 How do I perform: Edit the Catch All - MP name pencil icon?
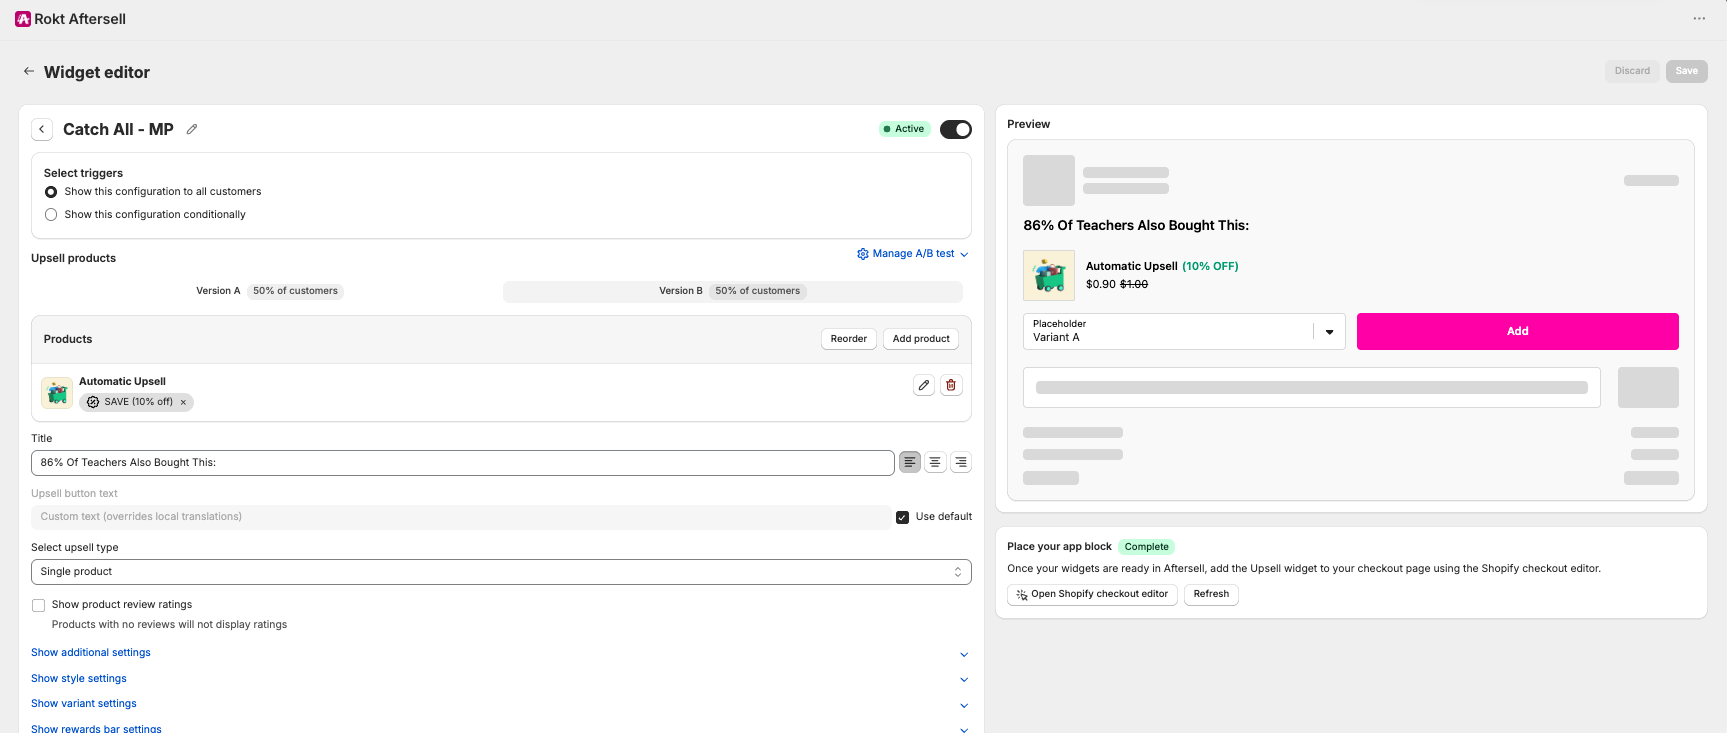click(x=192, y=129)
